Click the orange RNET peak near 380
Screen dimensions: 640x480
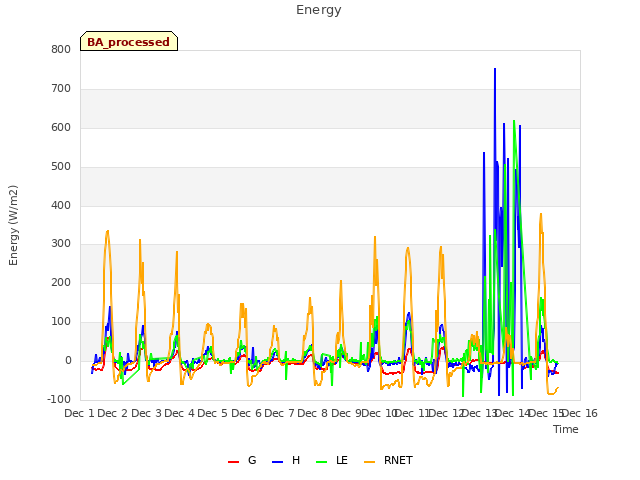point(541,215)
